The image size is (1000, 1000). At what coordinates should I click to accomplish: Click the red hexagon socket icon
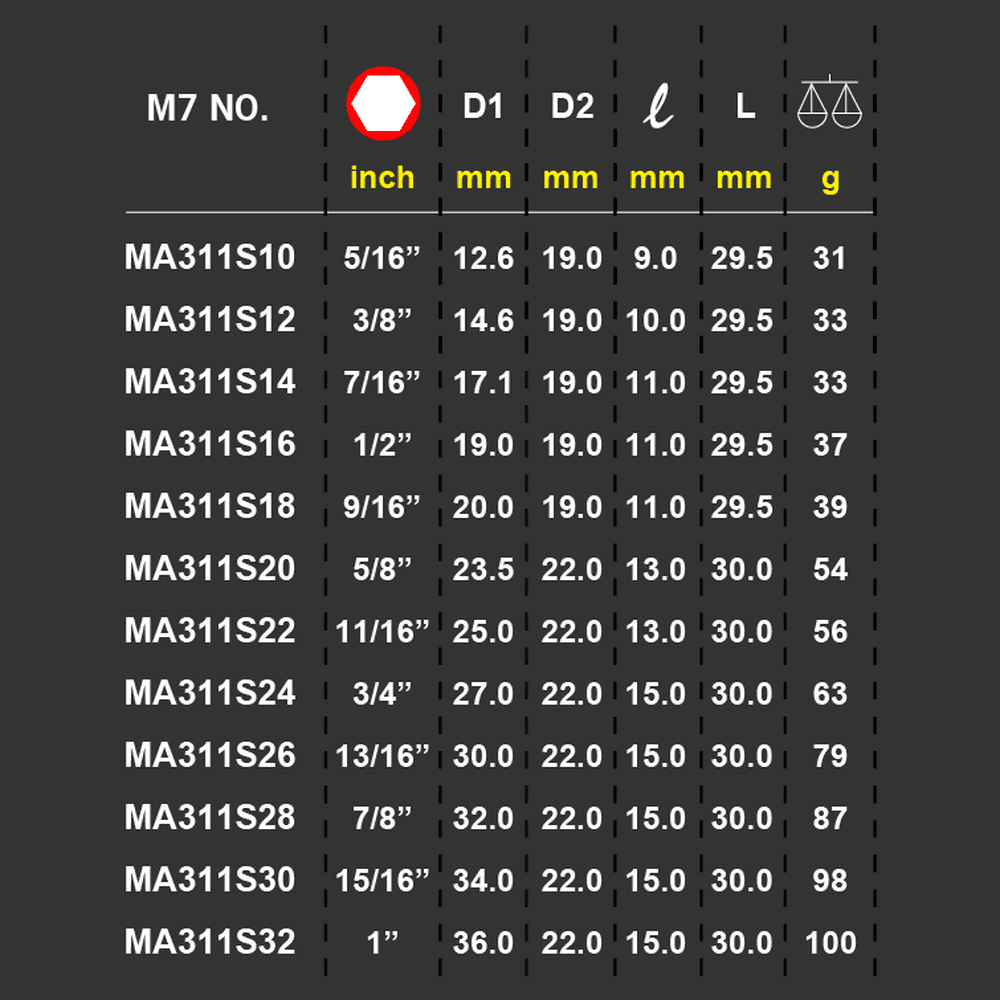[x=383, y=103]
